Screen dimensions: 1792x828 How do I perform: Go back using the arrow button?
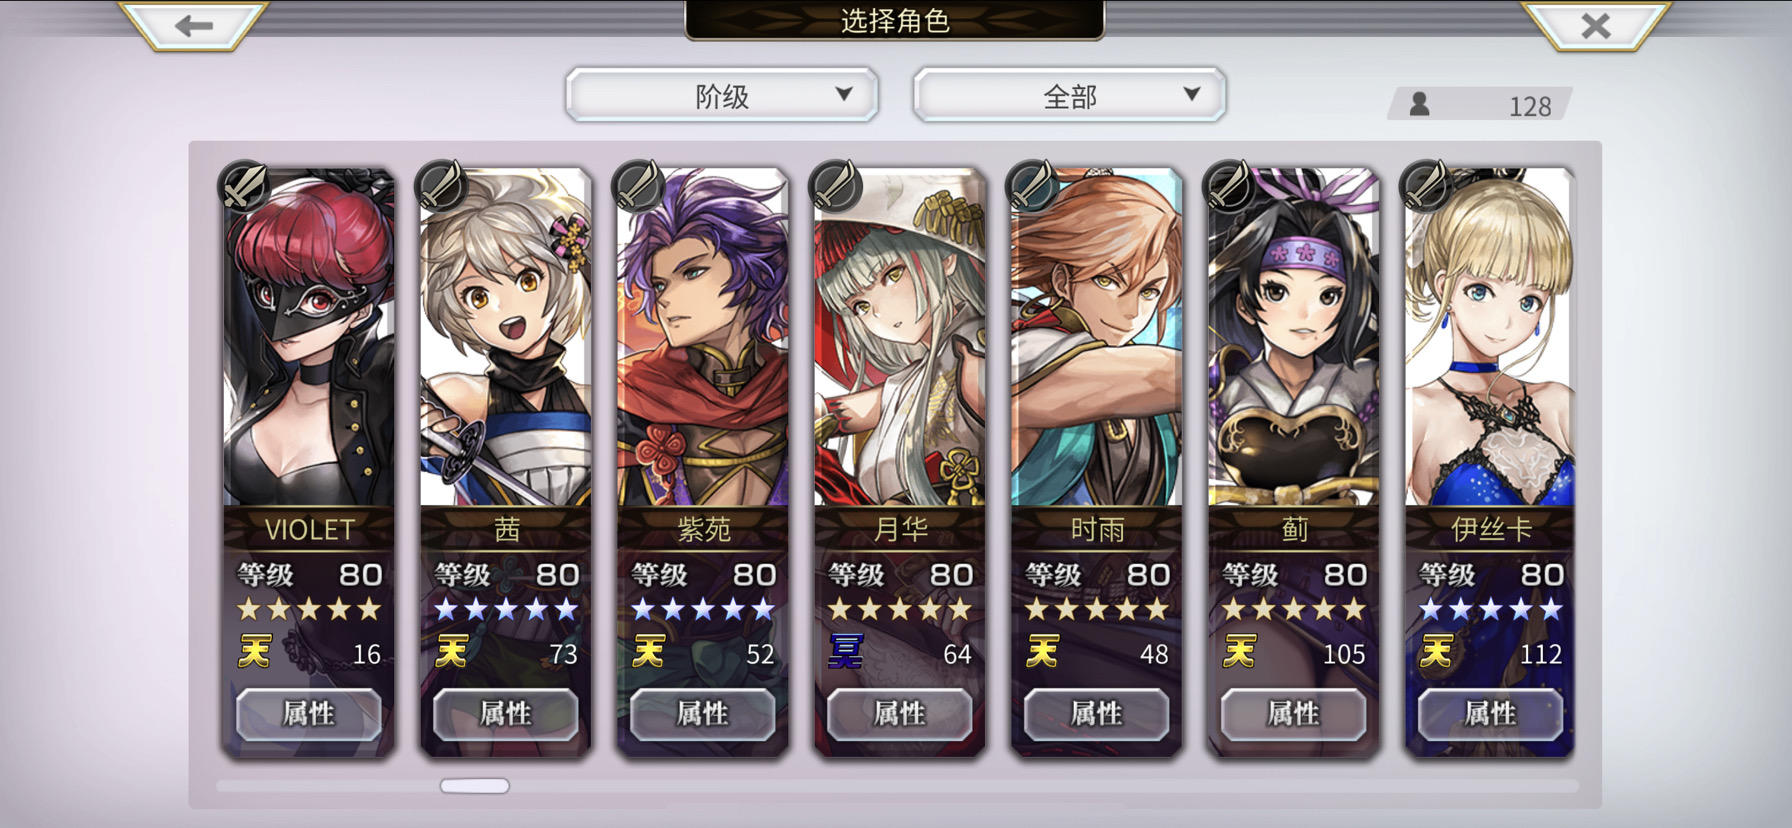(x=194, y=25)
